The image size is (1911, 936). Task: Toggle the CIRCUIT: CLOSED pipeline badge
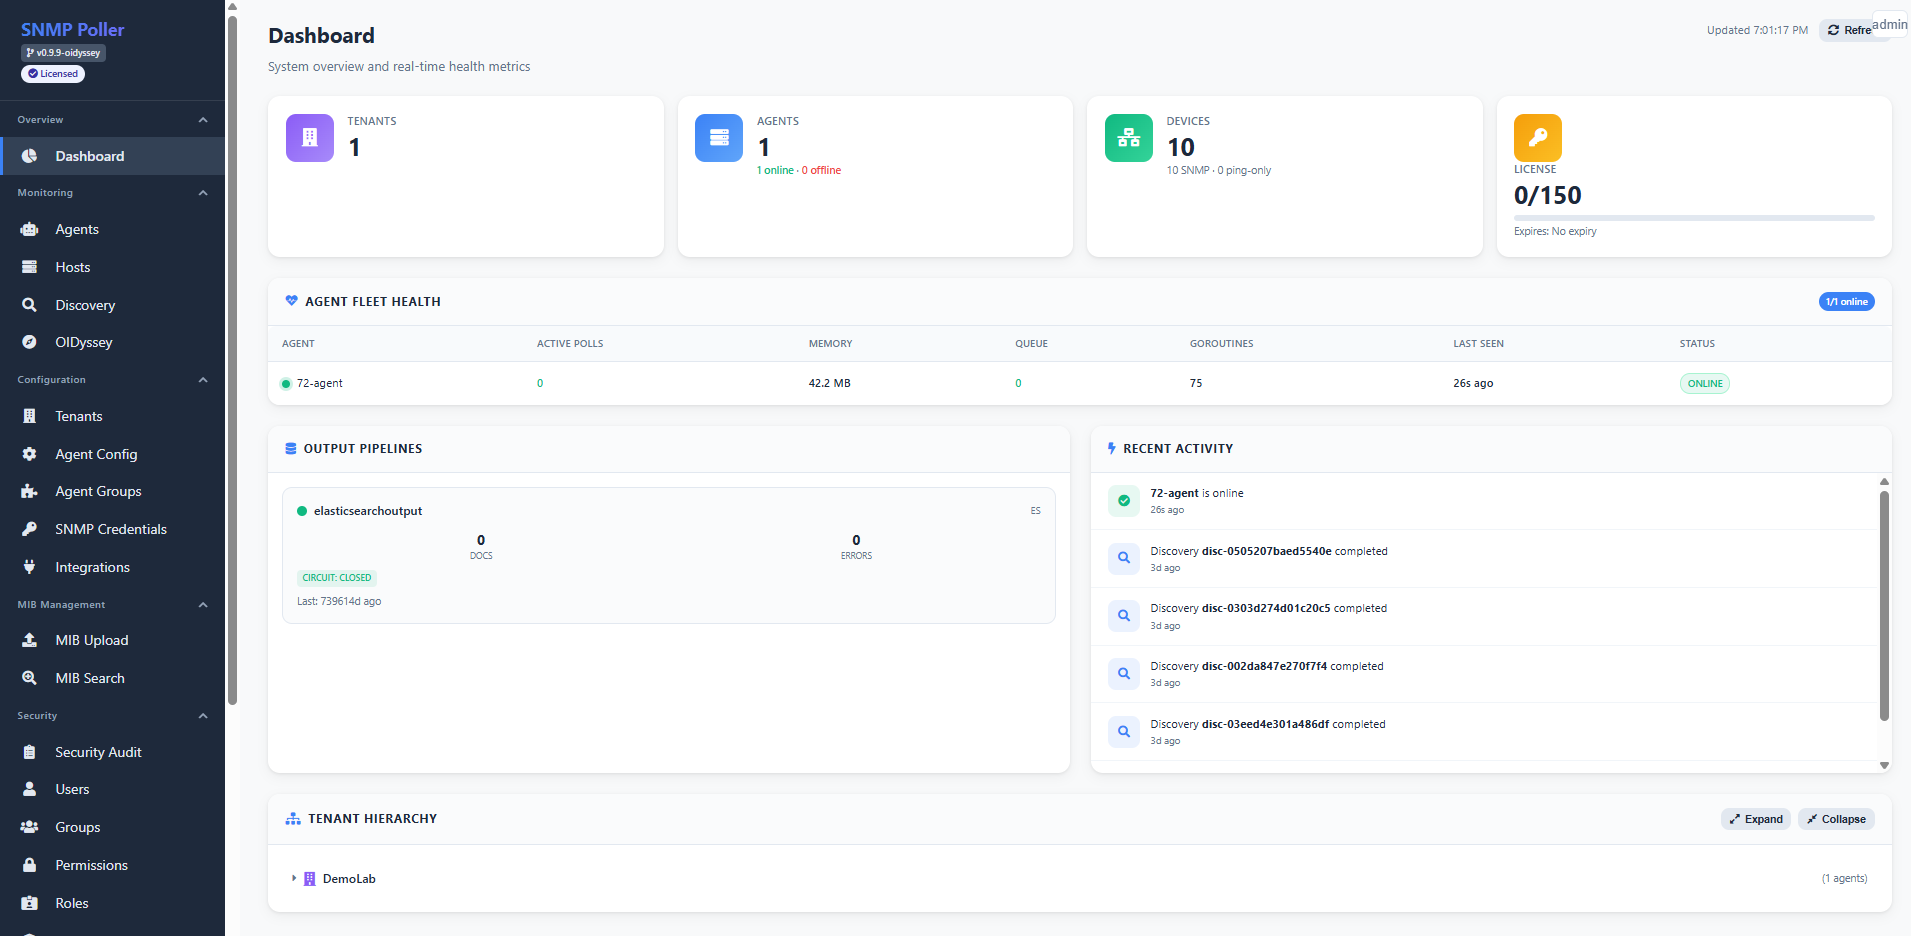(336, 577)
